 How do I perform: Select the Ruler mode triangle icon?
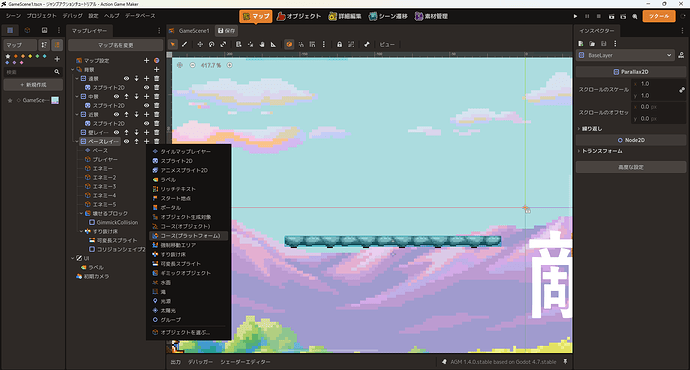(273, 44)
